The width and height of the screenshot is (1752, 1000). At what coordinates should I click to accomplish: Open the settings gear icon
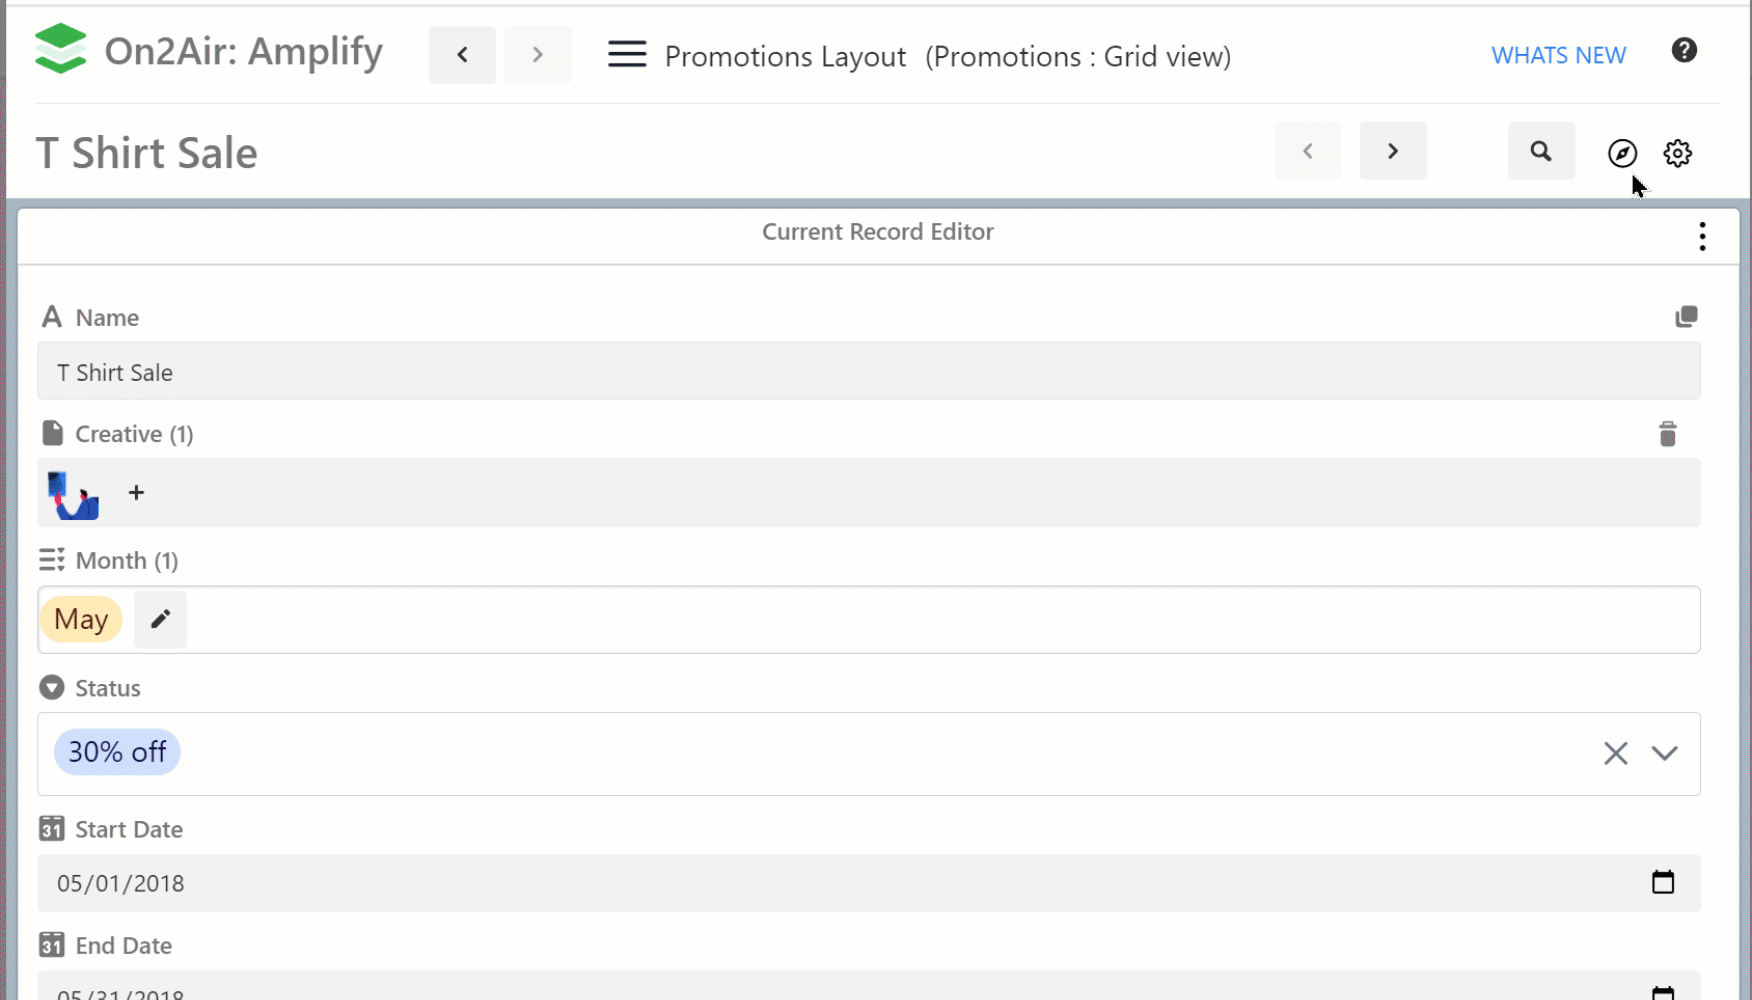tap(1677, 153)
